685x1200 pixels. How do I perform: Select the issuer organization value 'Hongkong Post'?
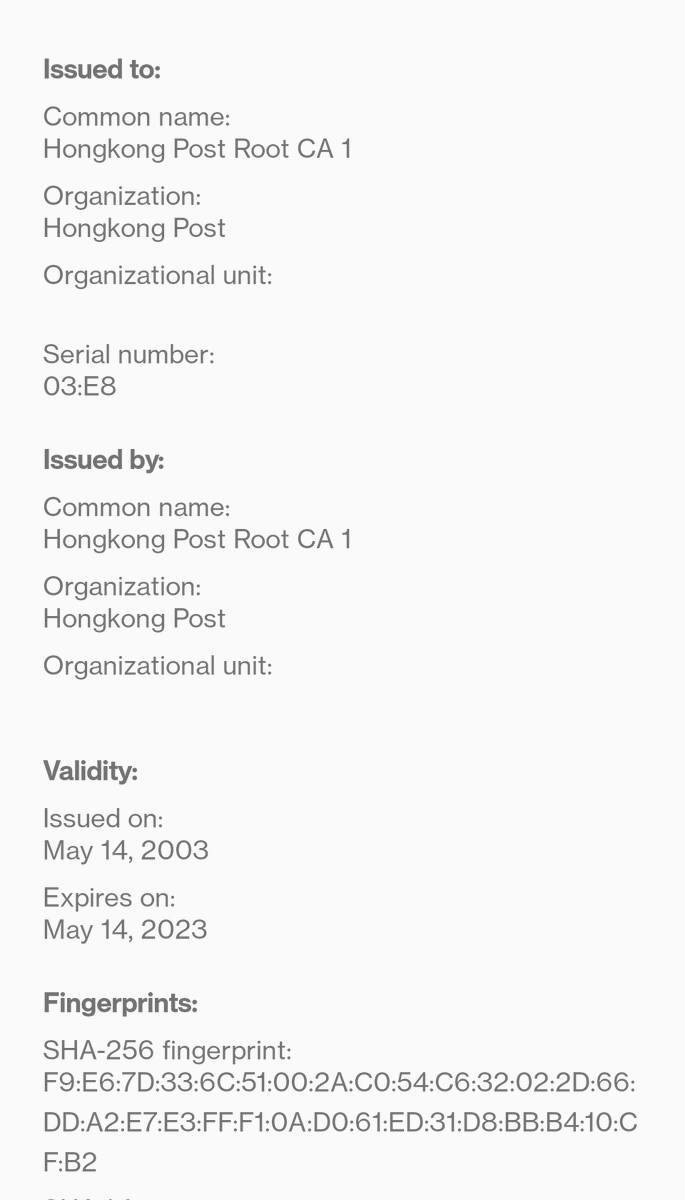[134, 618]
